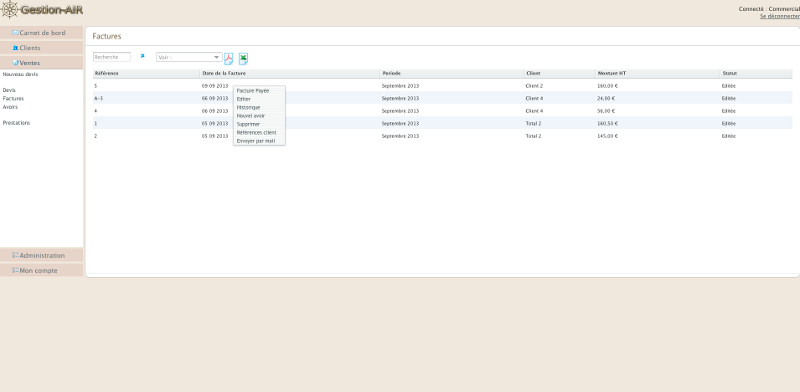Image resolution: width=800 pixels, height=392 pixels.
Task: Open the Voir filter dropdown
Action: point(189,57)
